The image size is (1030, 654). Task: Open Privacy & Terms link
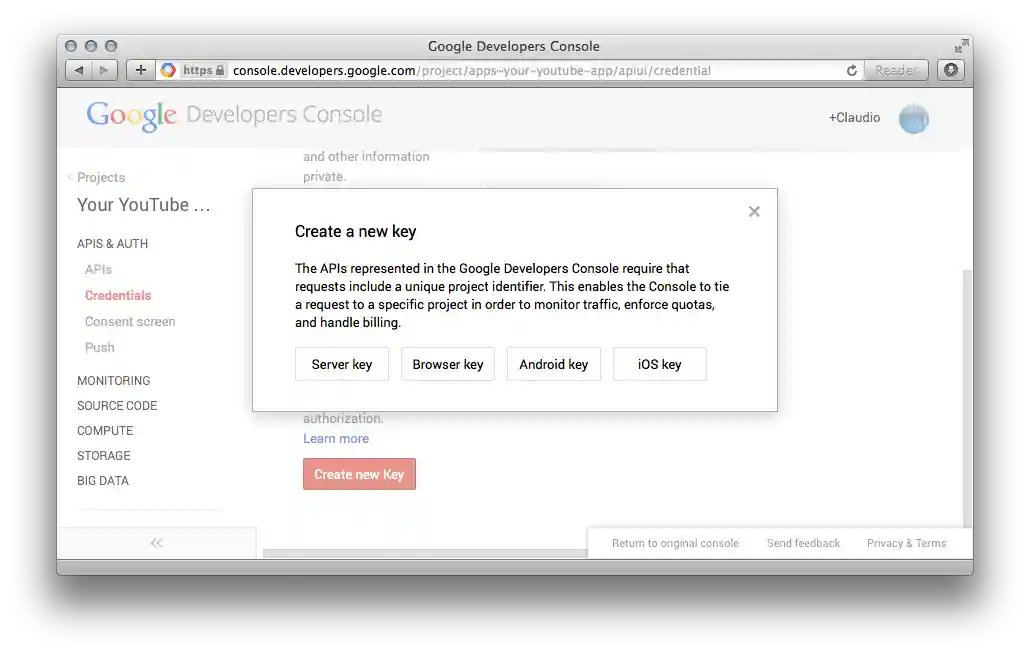point(907,543)
